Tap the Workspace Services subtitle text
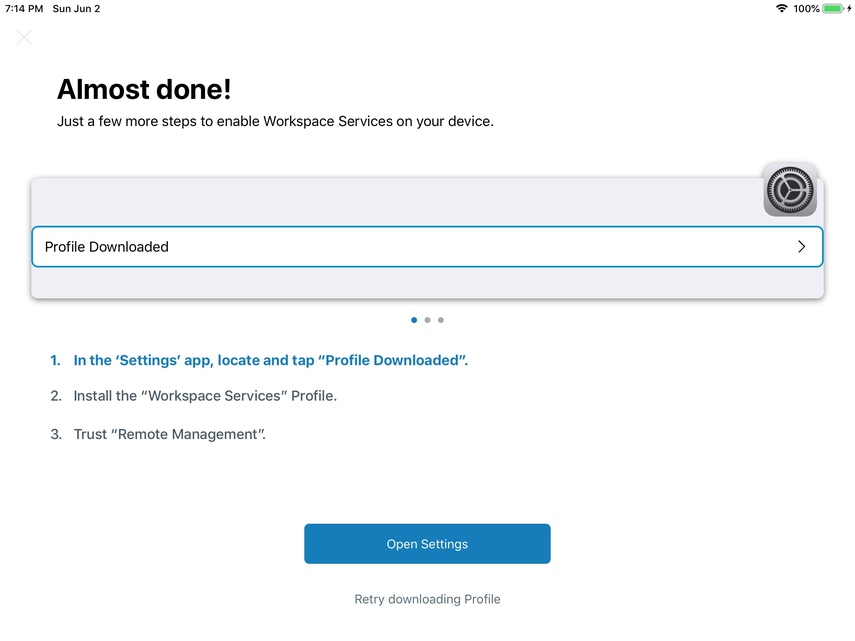This screenshot has height=641, width=855. click(275, 122)
